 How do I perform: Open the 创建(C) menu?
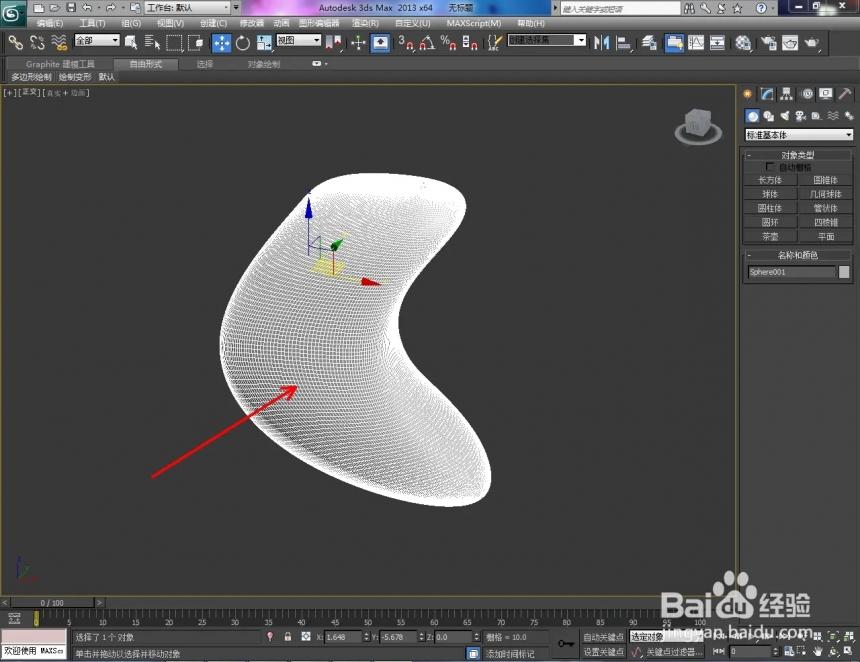click(213, 24)
